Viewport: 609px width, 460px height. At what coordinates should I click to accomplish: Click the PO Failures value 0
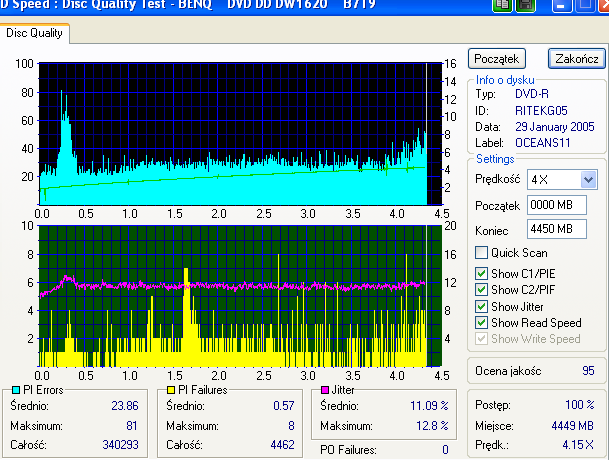click(445, 450)
